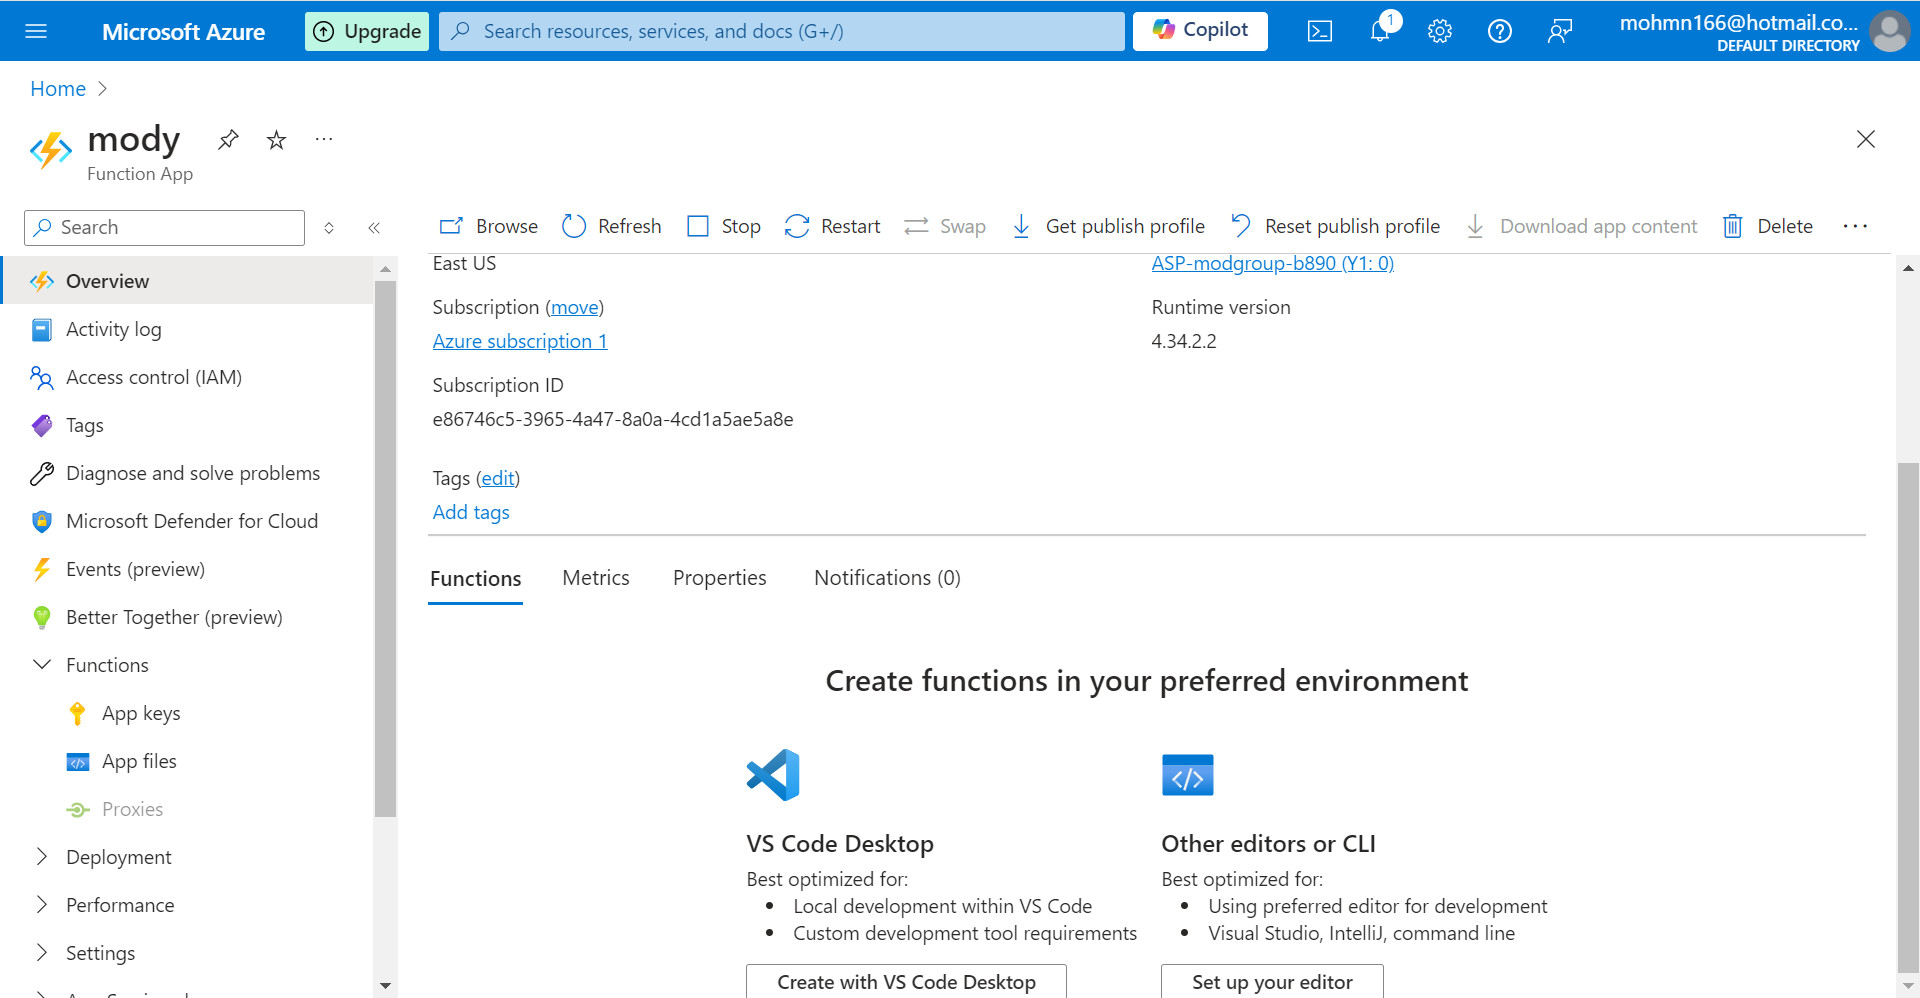Pin the mody Function App to dashboard

(x=228, y=140)
